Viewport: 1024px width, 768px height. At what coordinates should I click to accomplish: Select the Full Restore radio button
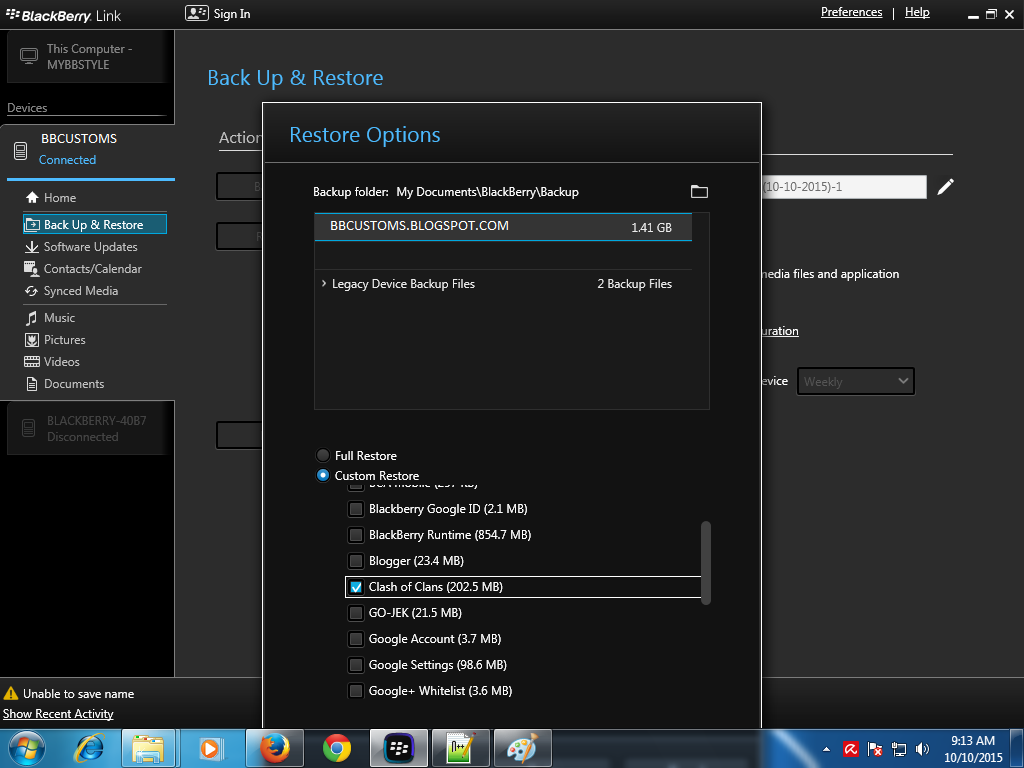click(323, 455)
